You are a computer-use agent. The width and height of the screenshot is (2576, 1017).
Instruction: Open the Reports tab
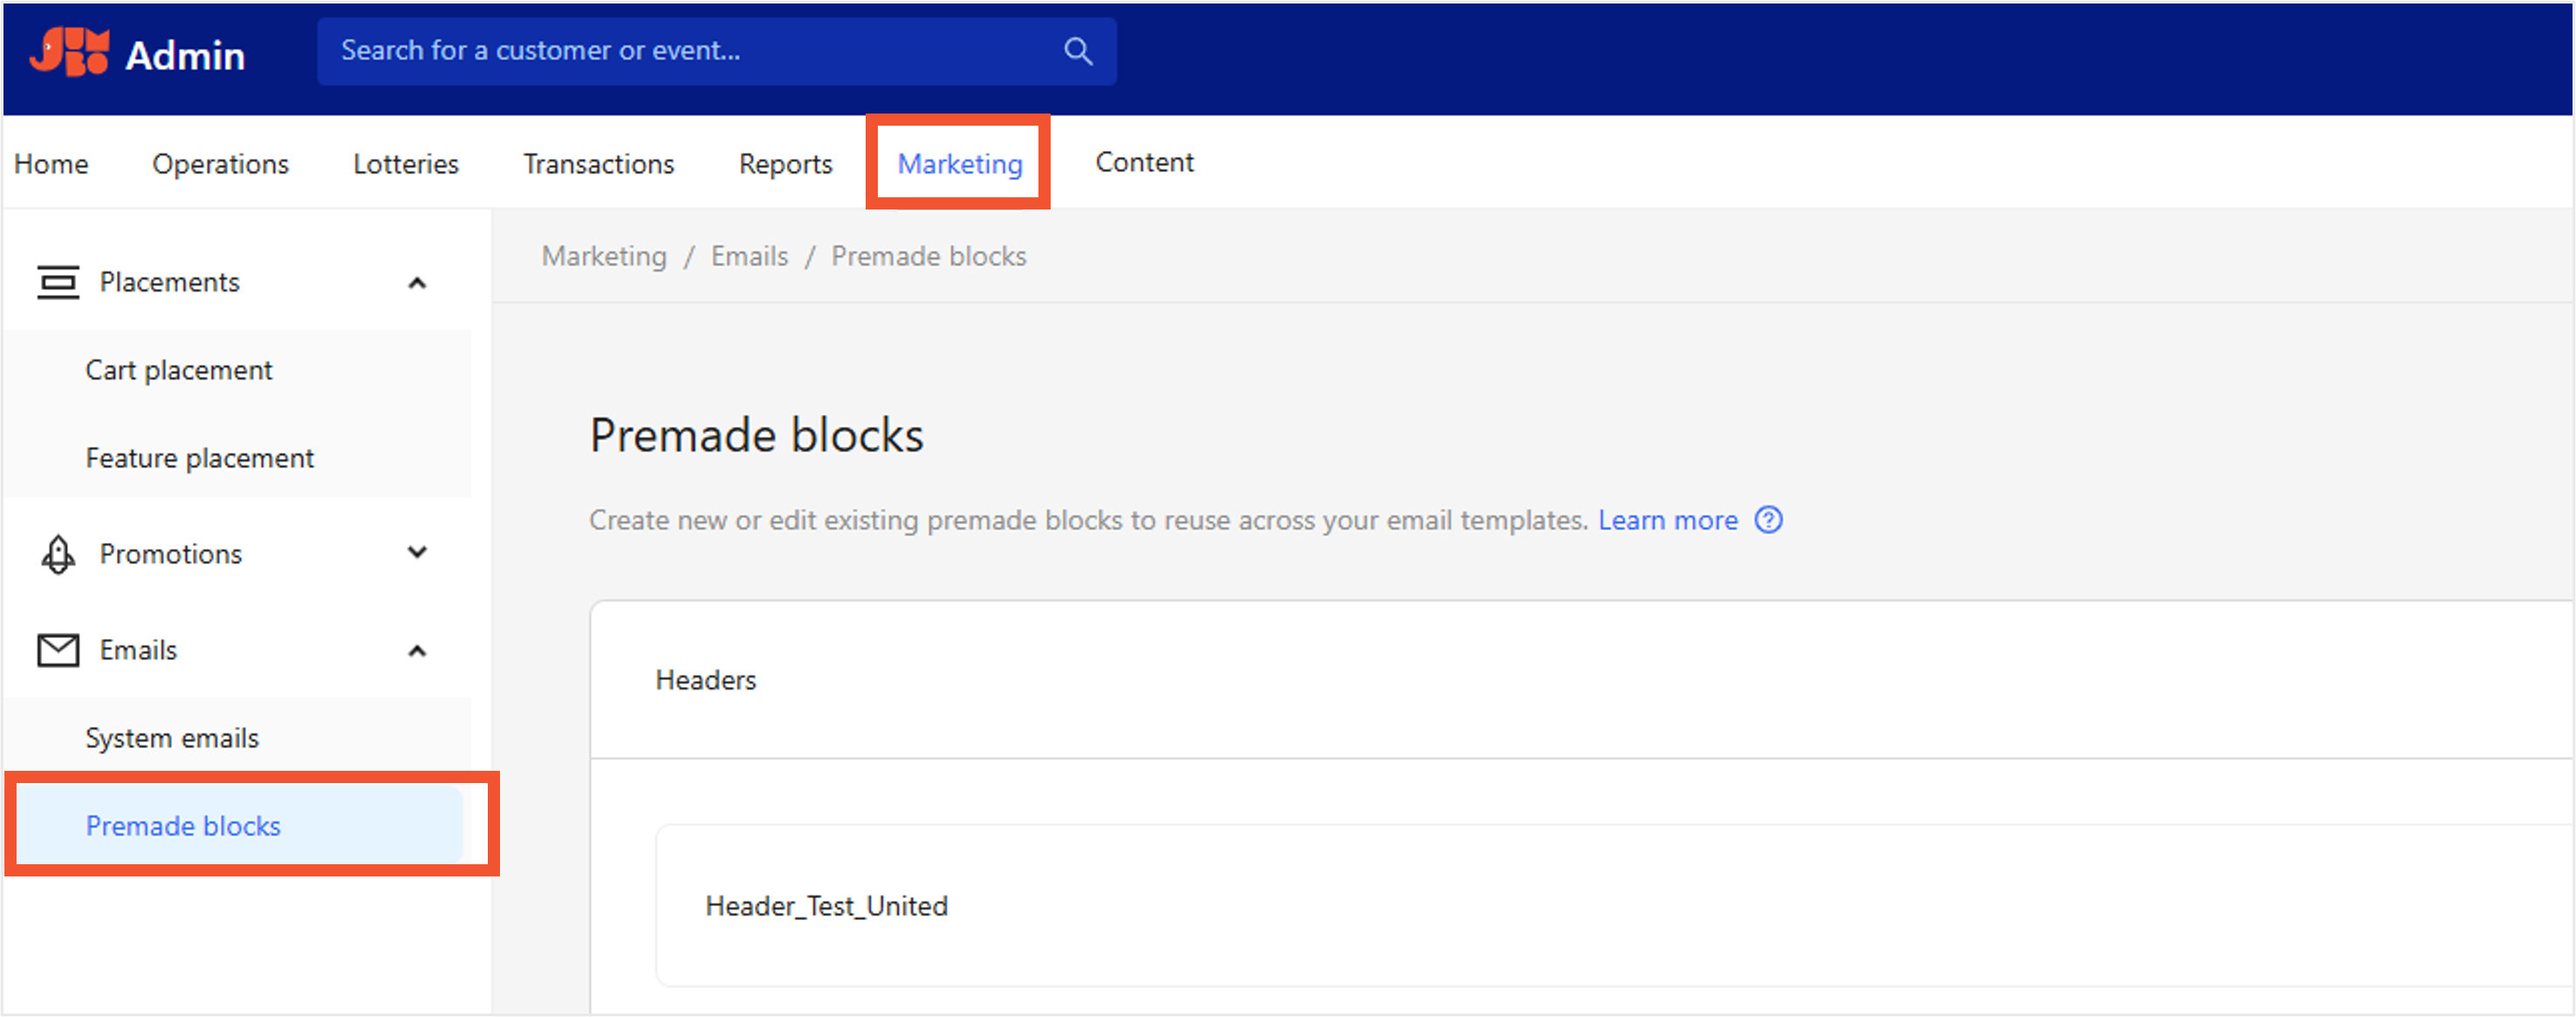click(785, 163)
